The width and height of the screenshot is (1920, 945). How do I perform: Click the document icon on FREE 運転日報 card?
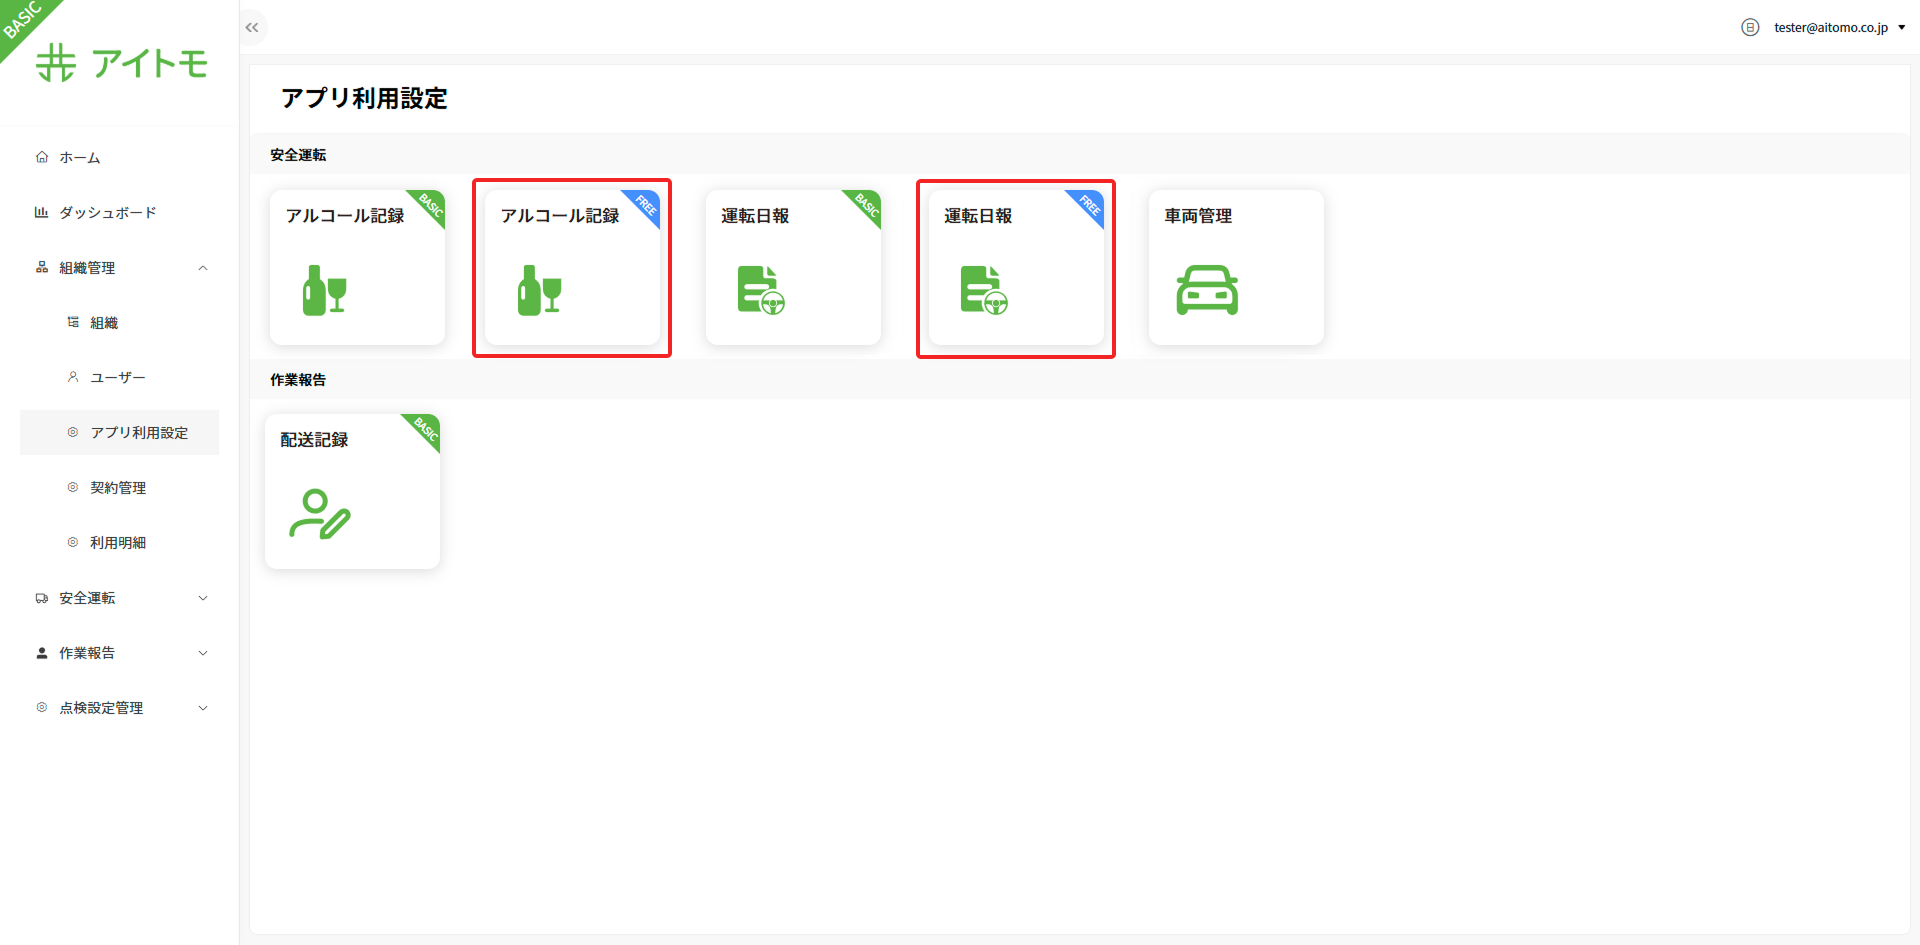click(984, 290)
